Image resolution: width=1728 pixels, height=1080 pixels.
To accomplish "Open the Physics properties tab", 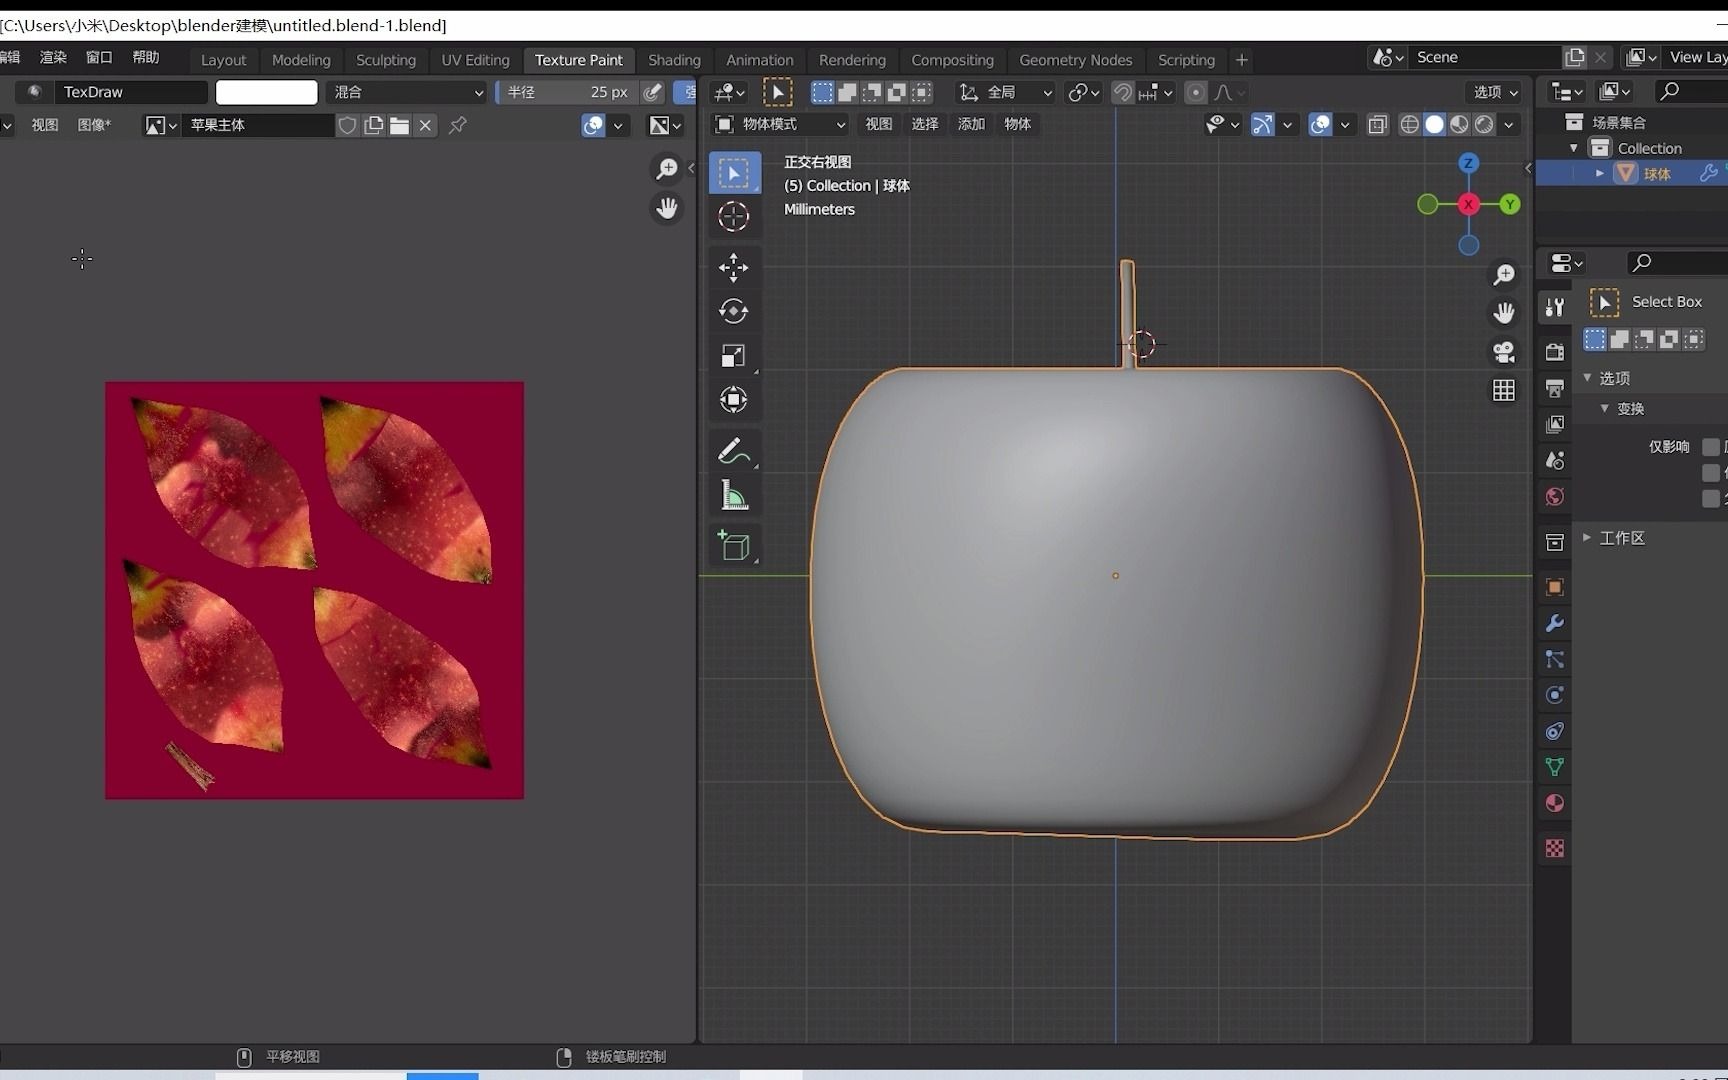I will (x=1555, y=695).
